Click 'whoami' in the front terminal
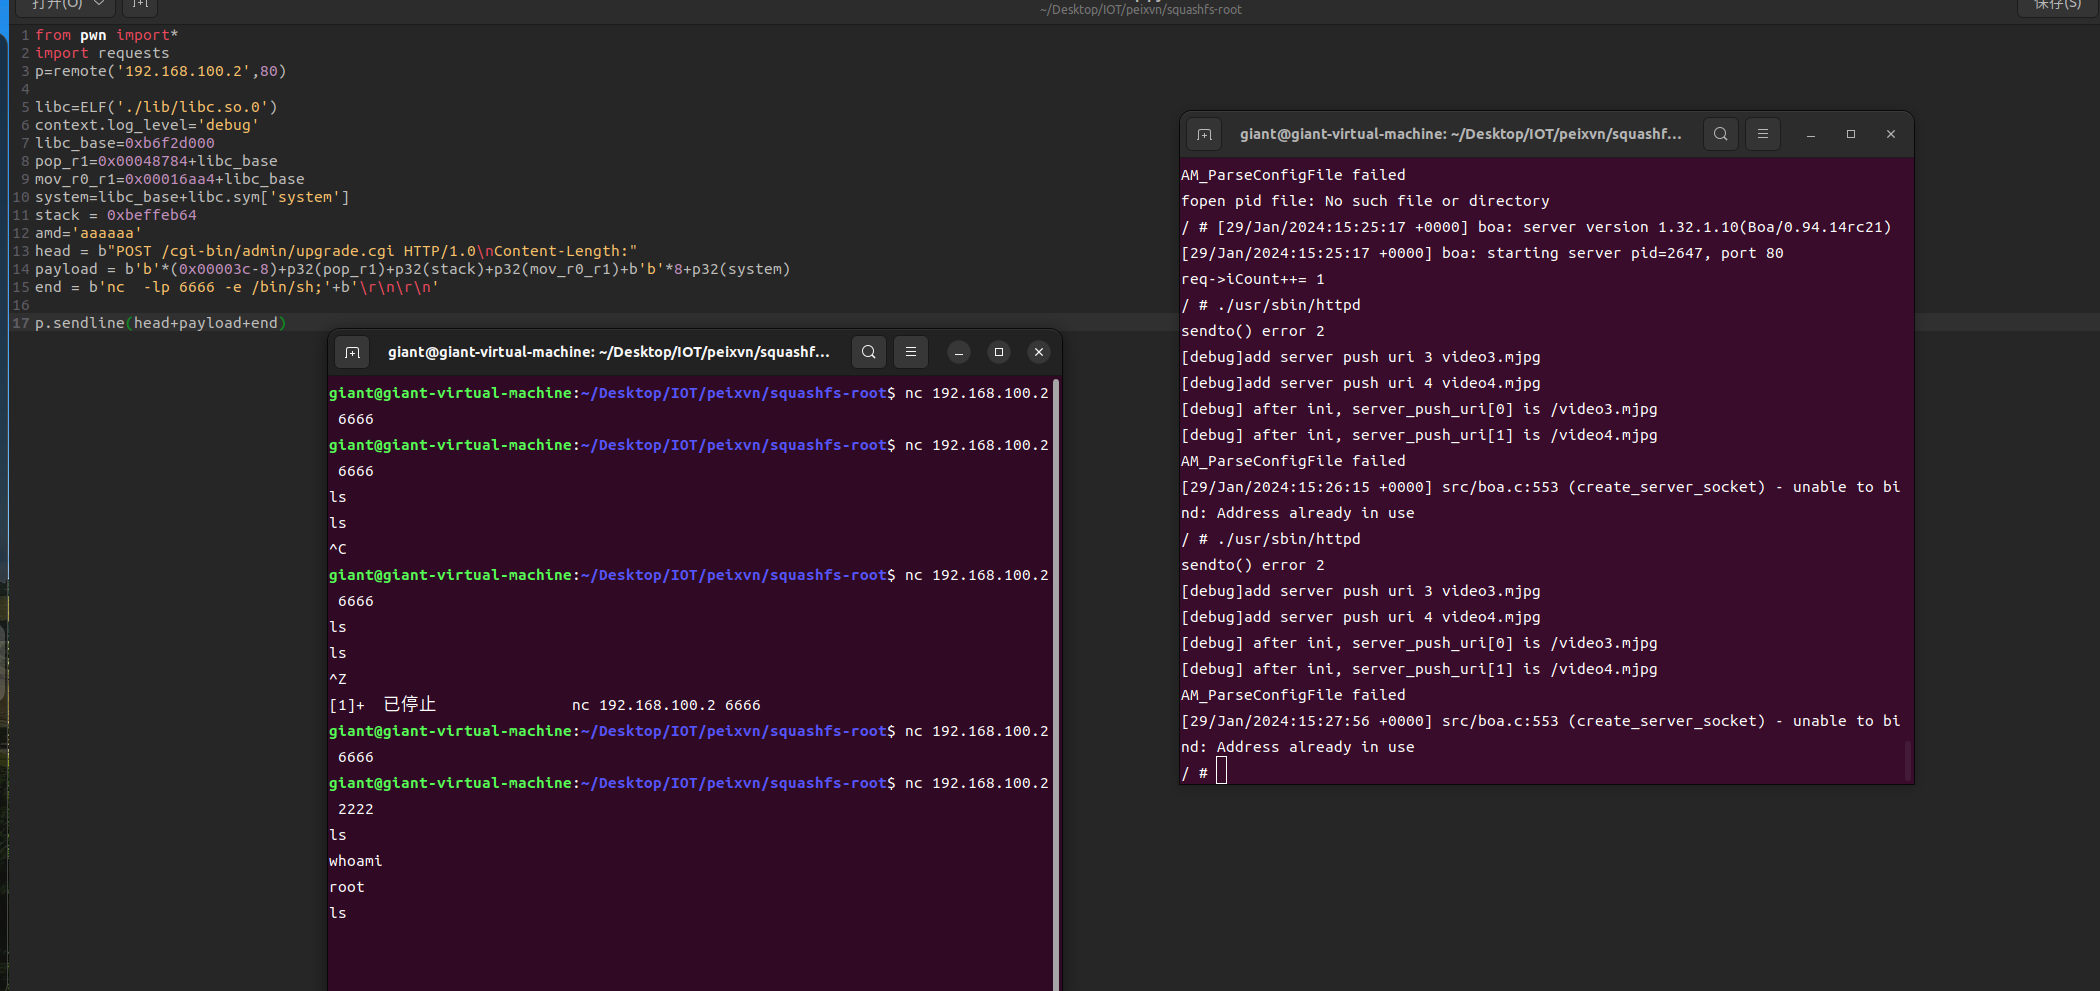This screenshot has height=991, width=2100. [355, 861]
